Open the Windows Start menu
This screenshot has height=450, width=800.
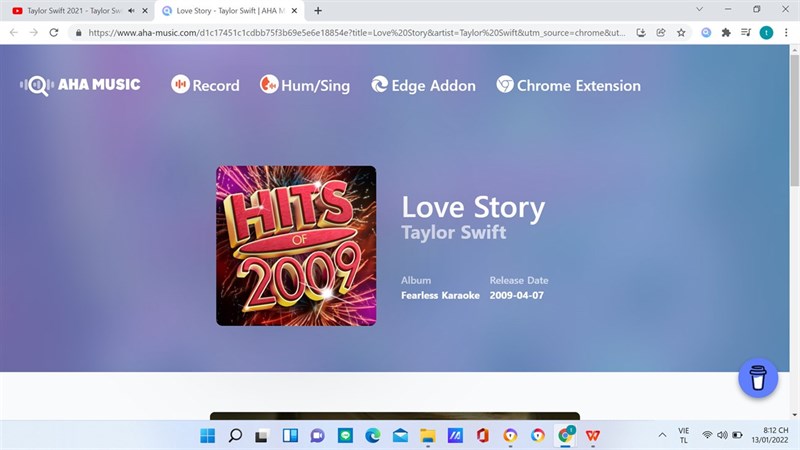pyautogui.click(x=207, y=436)
